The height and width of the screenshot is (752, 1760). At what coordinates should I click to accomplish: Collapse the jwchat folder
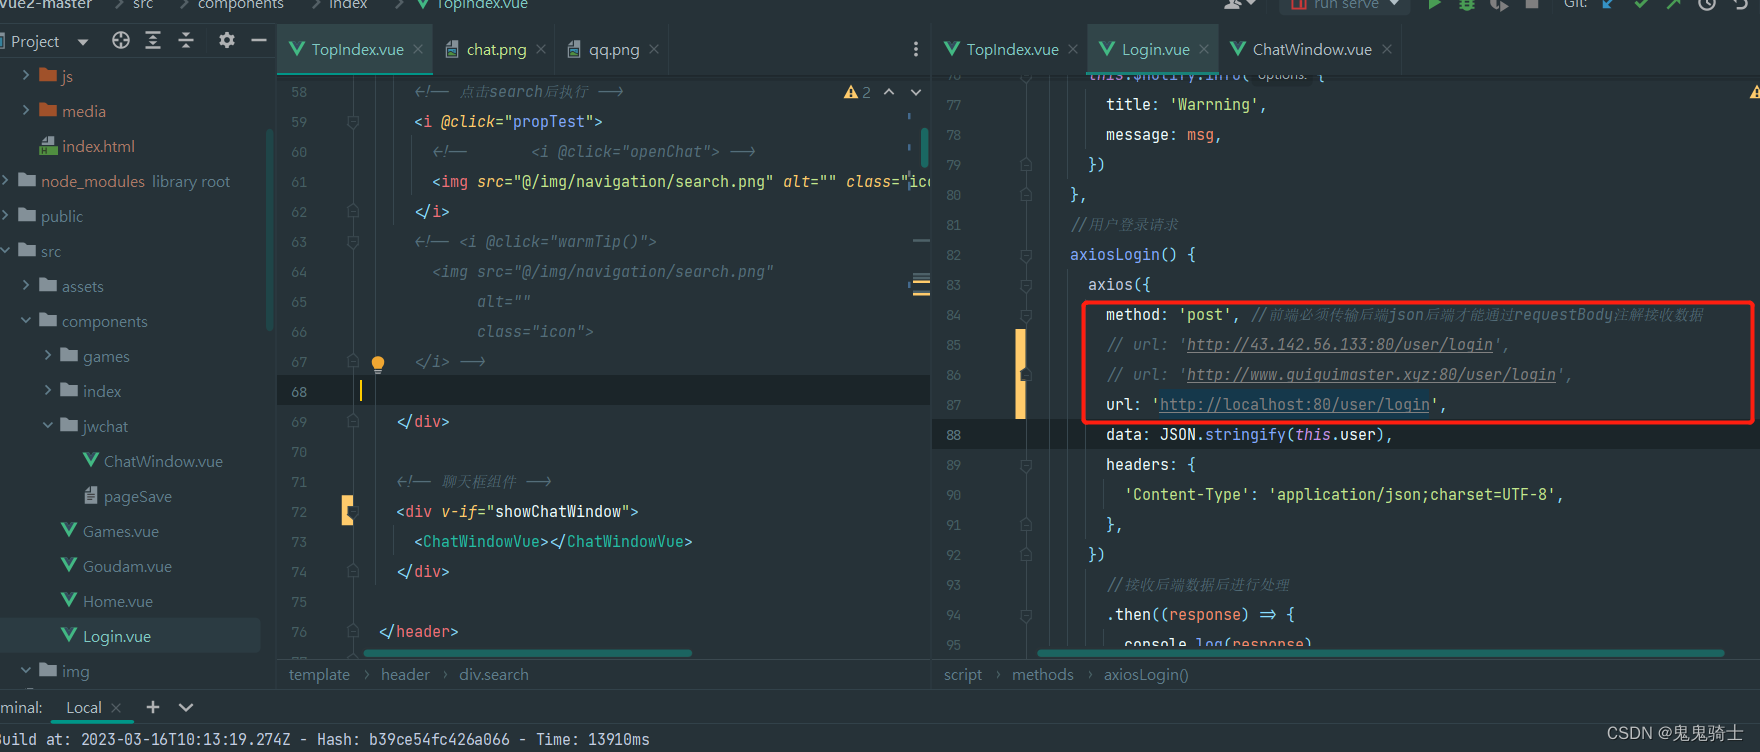tap(47, 425)
